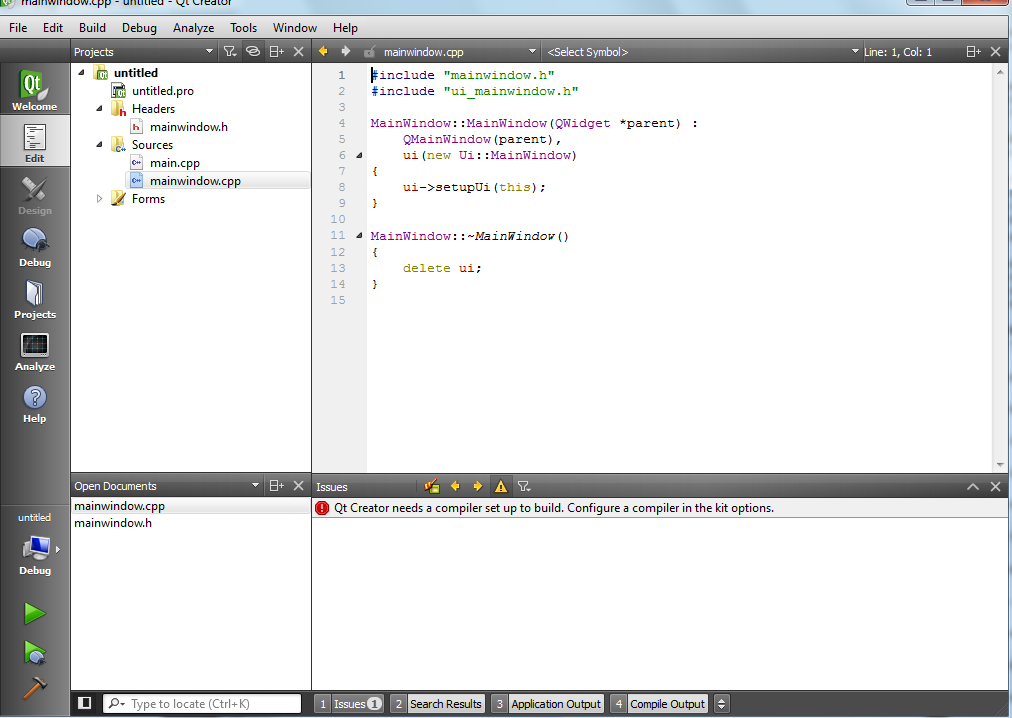1012x718 pixels.
Task: Click the file writable lock icon
Action: (x=369, y=52)
